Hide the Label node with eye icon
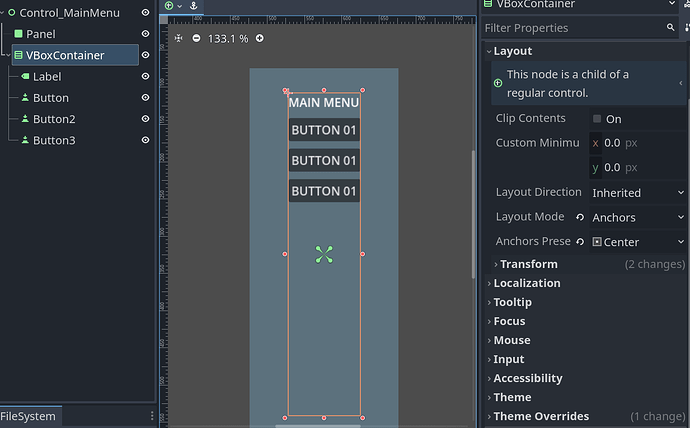The height and width of the screenshot is (428, 690). [x=146, y=76]
